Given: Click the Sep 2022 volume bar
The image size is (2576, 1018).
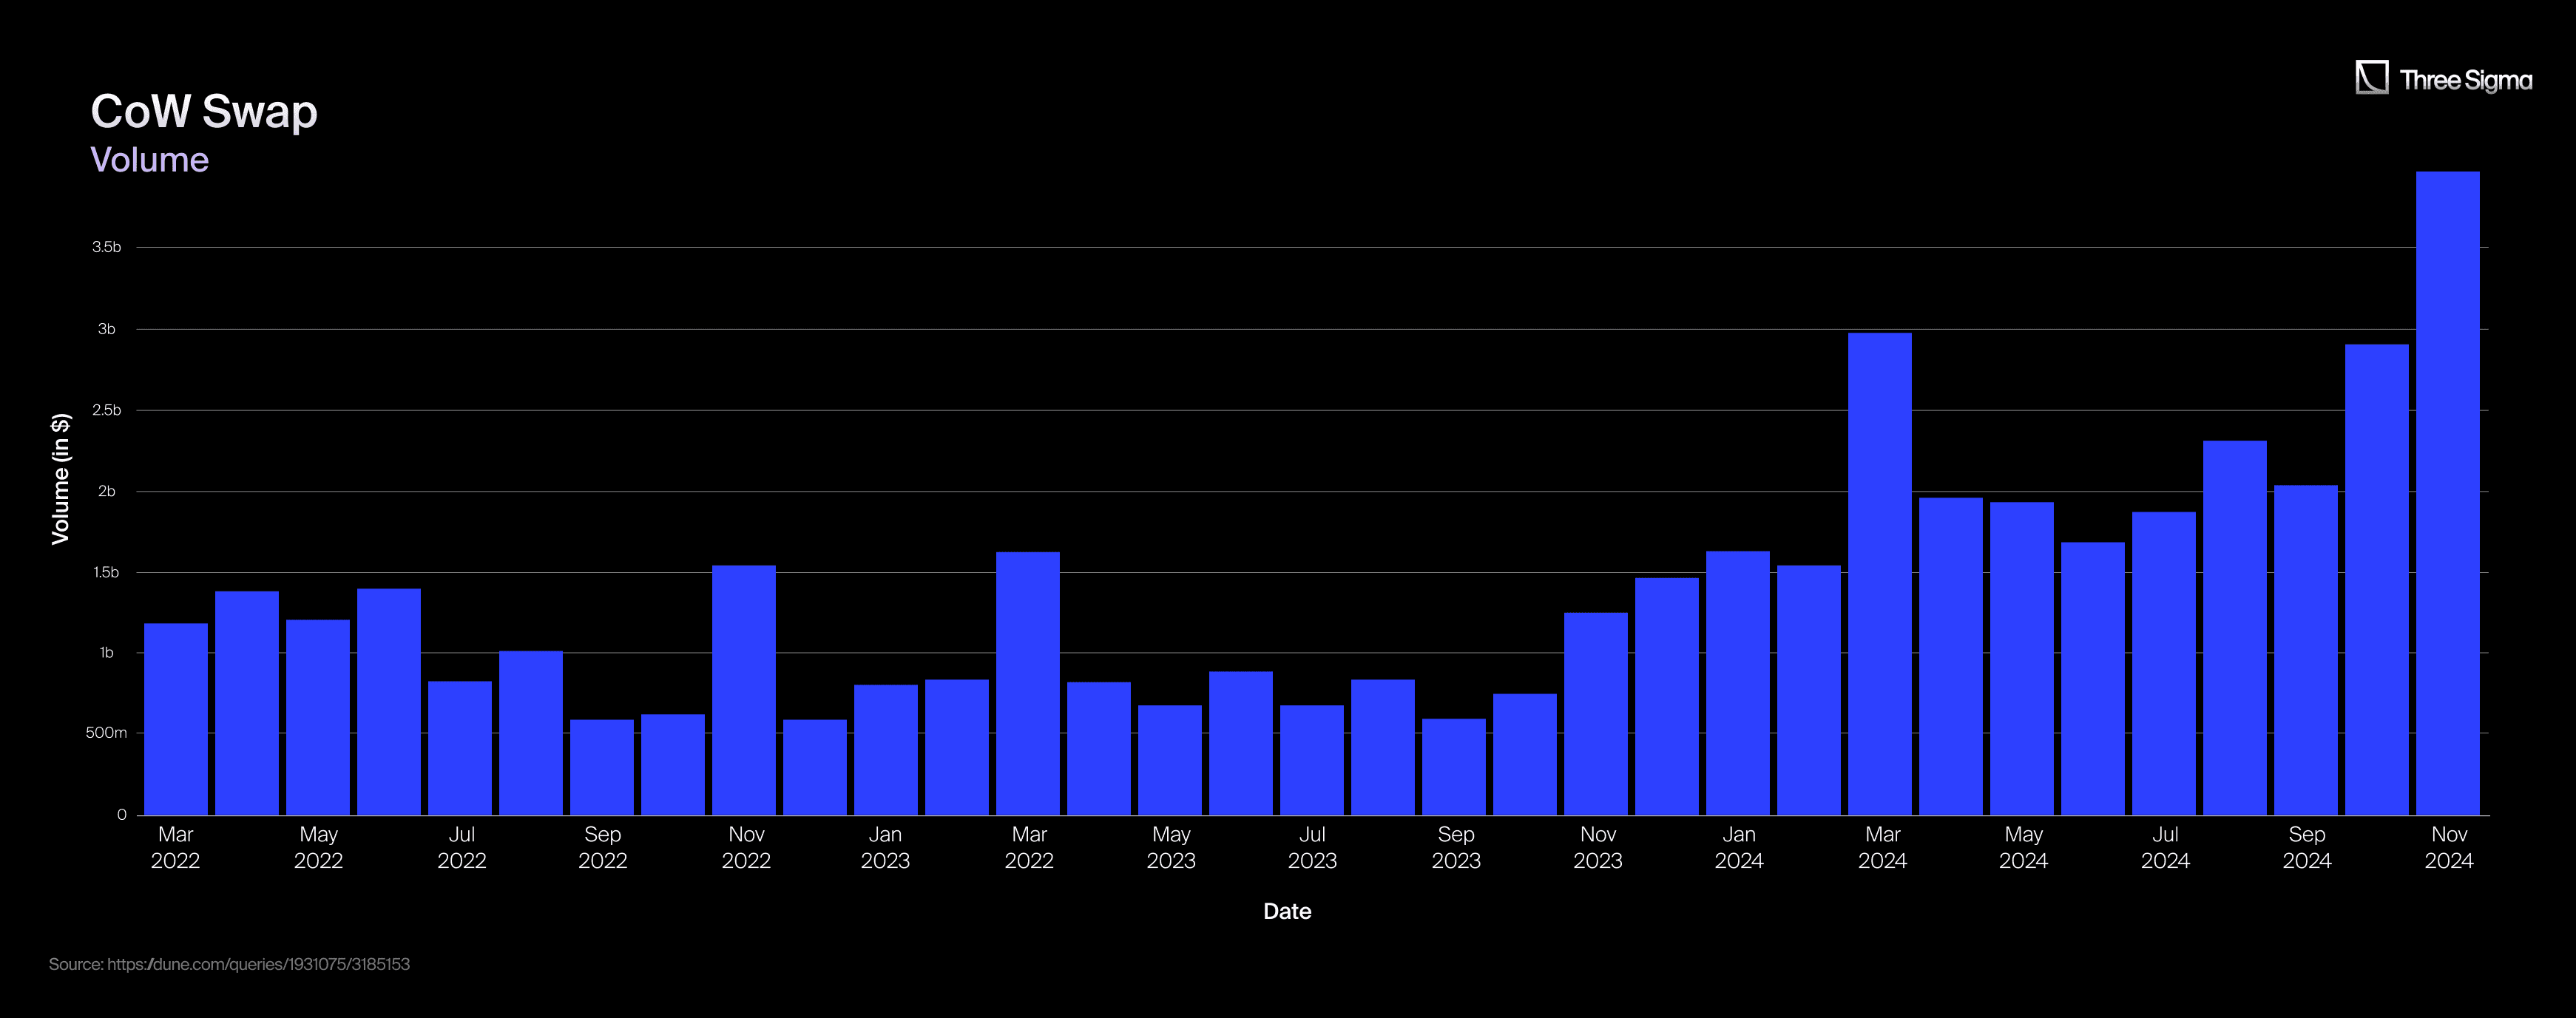Looking at the screenshot, I should pyautogui.click(x=602, y=767).
